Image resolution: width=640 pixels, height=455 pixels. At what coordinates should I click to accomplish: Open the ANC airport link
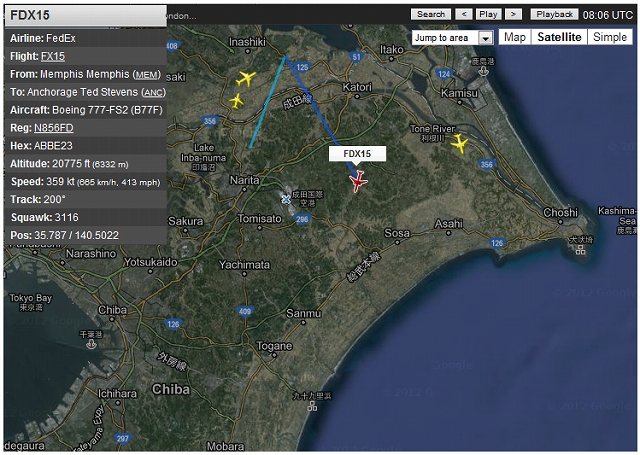click(x=153, y=93)
